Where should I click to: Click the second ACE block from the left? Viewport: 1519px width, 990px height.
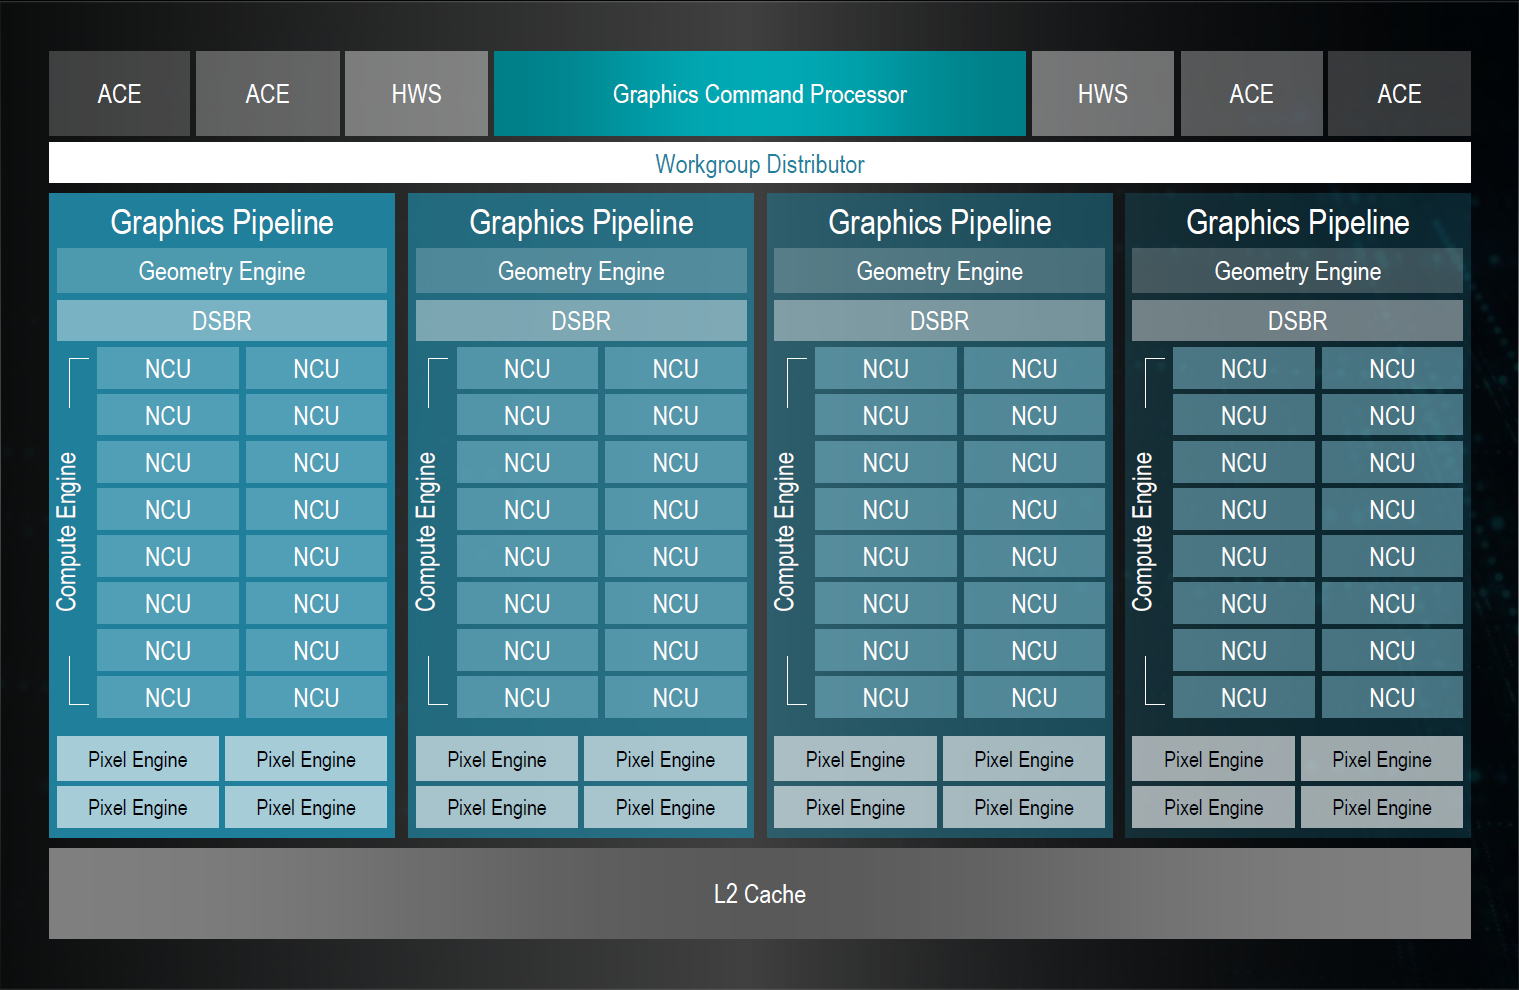[x=267, y=94]
